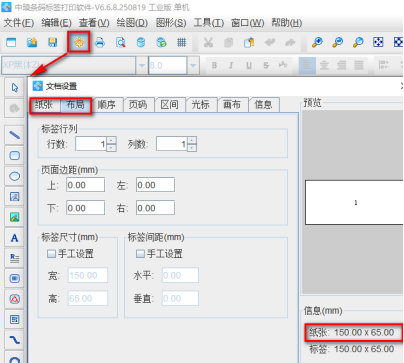Image resolution: width=404 pixels, height=363 pixels.
Task: Enable 手工设置 under 标签间距
Action: point(140,254)
